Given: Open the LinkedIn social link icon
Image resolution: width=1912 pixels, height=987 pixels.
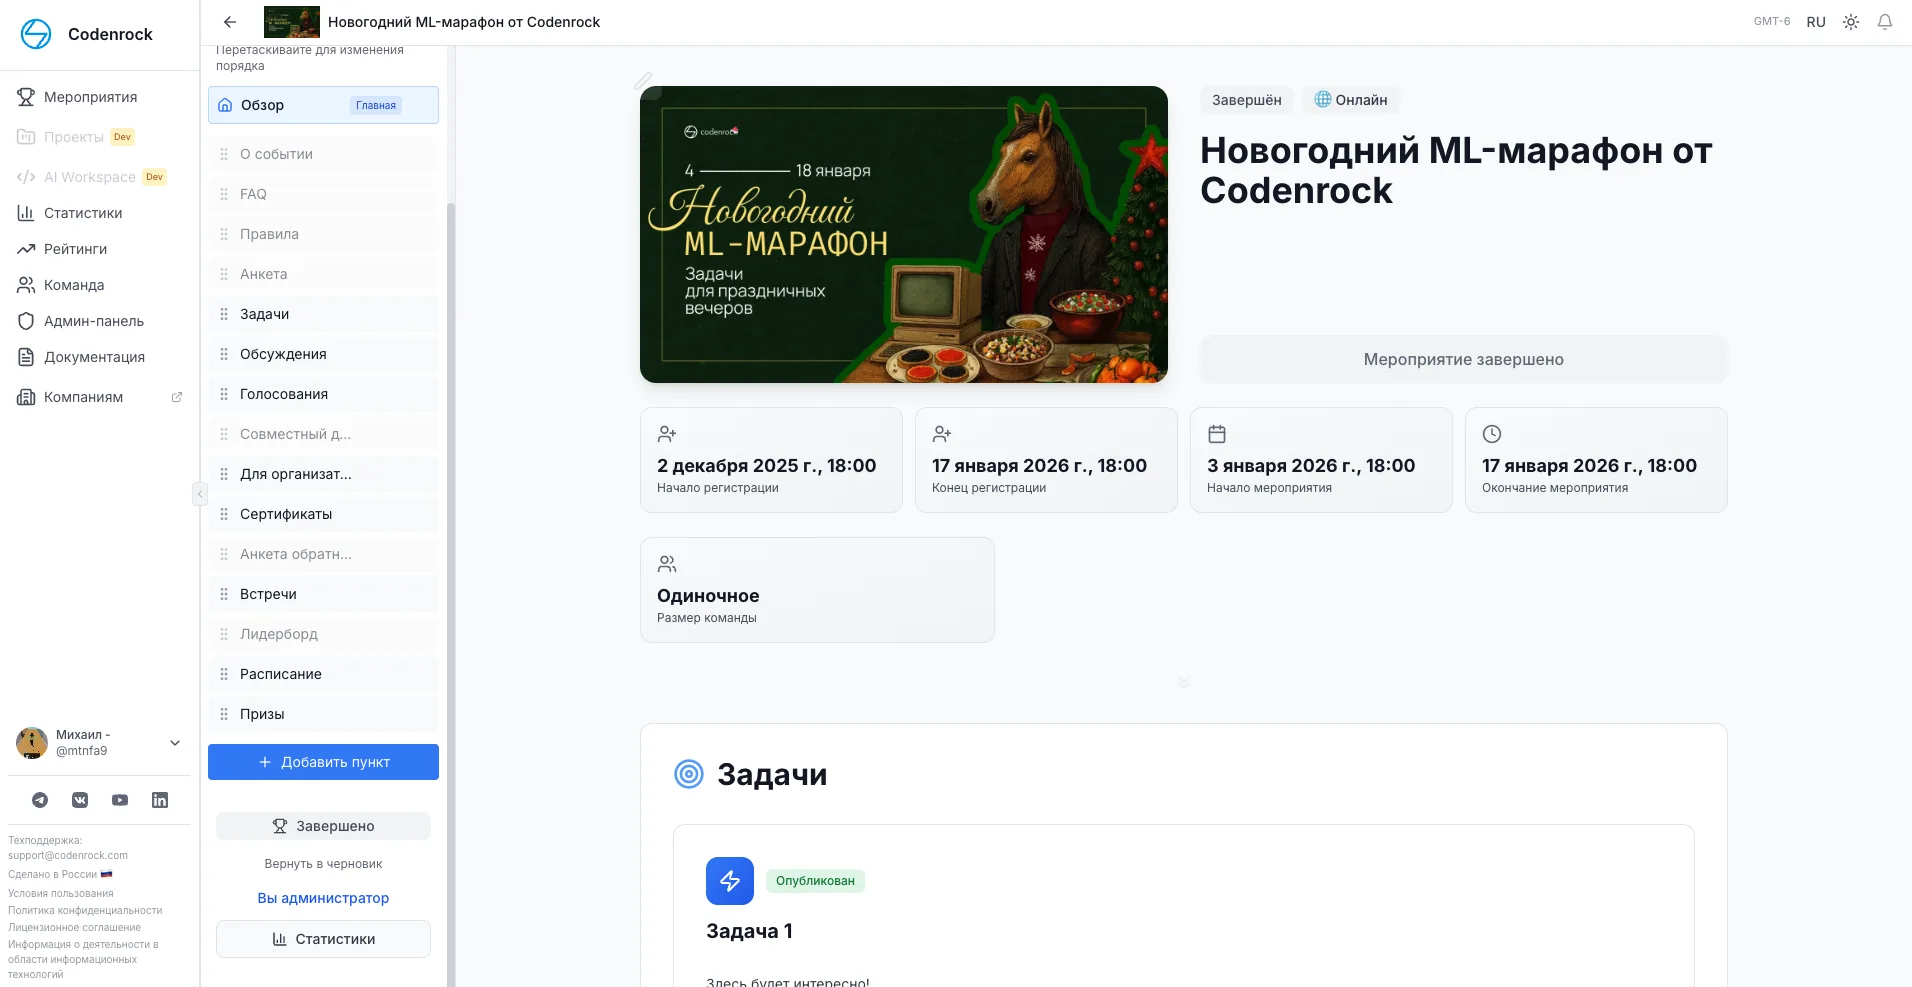Looking at the screenshot, I should pyautogui.click(x=160, y=800).
